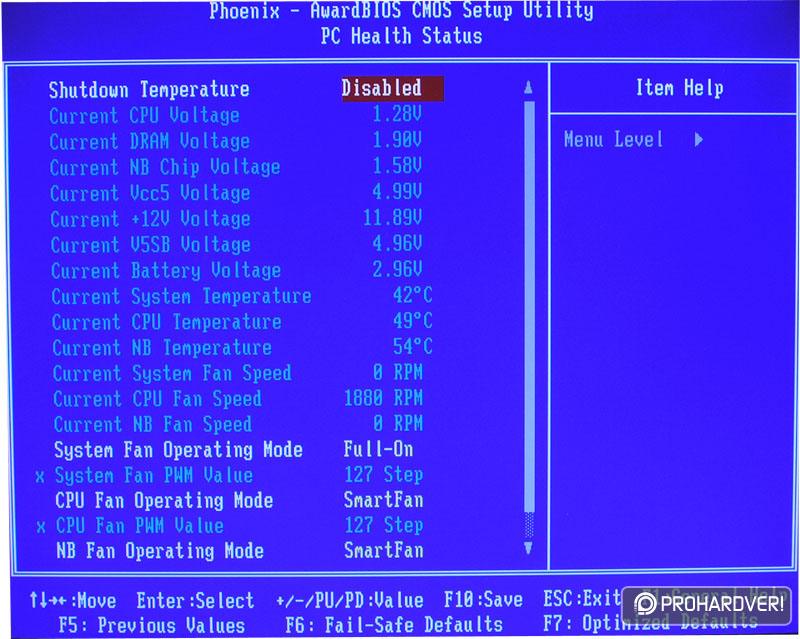Click the Current Battery Voltage label

point(166,271)
